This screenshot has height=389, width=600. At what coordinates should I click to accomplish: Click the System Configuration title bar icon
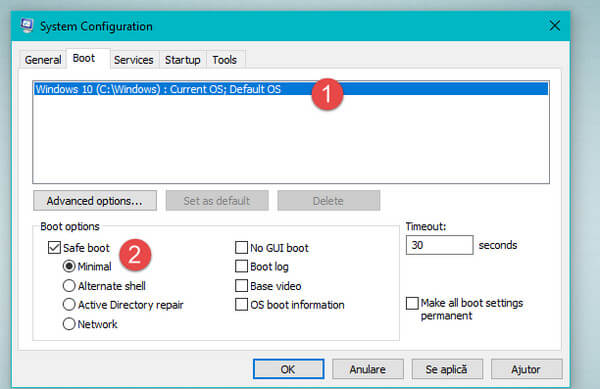coord(27,26)
